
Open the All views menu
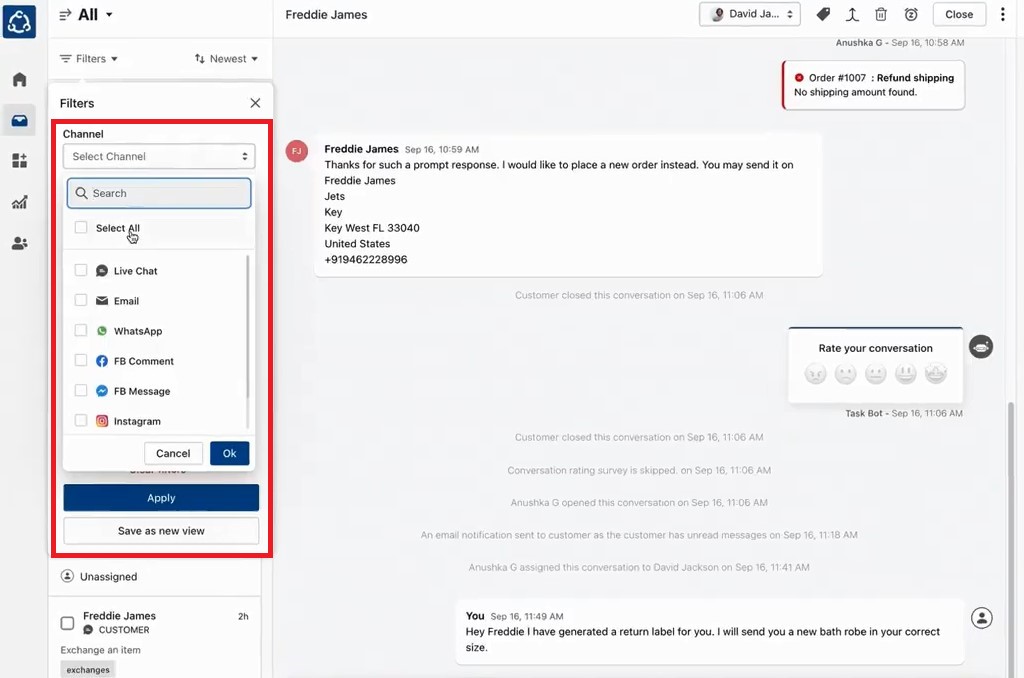[87, 15]
